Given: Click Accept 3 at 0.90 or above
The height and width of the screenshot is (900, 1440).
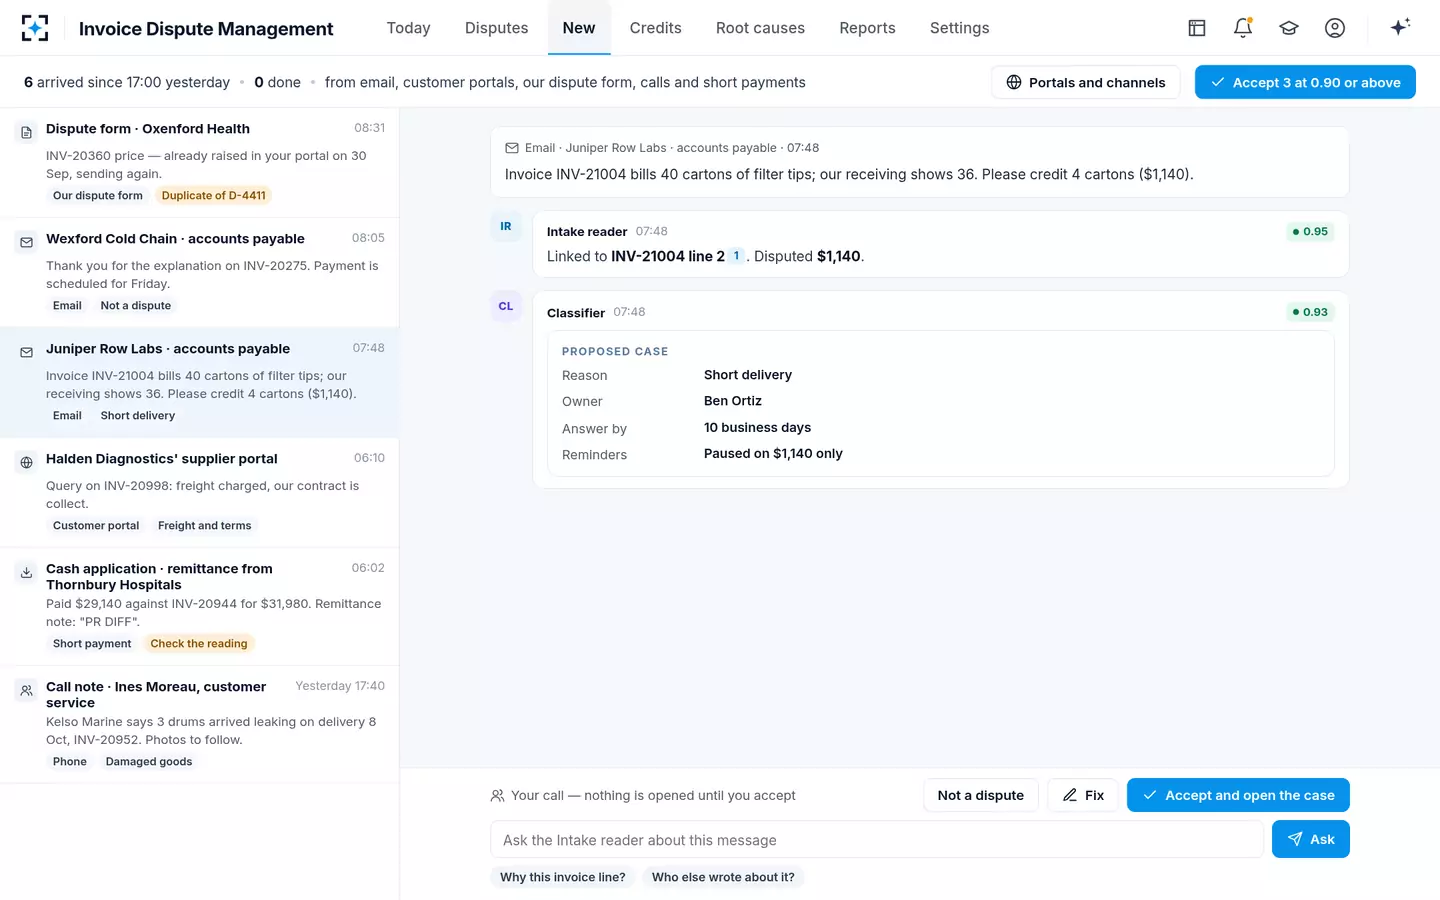Looking at the screenshot, I should click(1305, 82).
